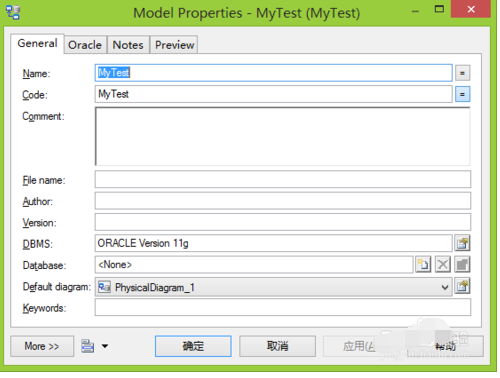Open Default diagram properties icon

(462, 286)
